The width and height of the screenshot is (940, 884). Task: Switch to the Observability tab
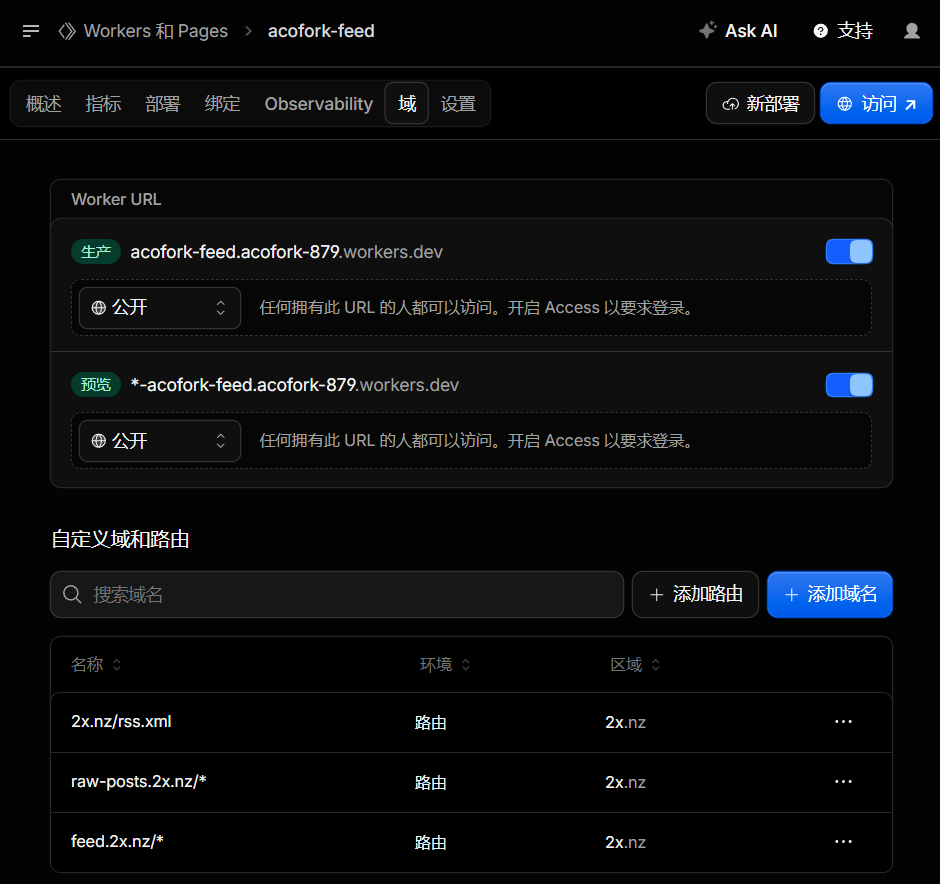[318, 104]
